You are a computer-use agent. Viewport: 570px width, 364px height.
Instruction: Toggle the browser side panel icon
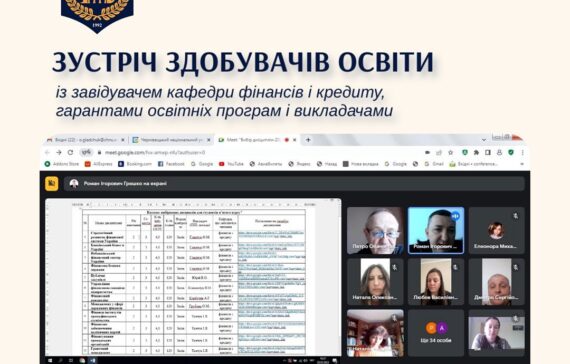coord(488,153)
